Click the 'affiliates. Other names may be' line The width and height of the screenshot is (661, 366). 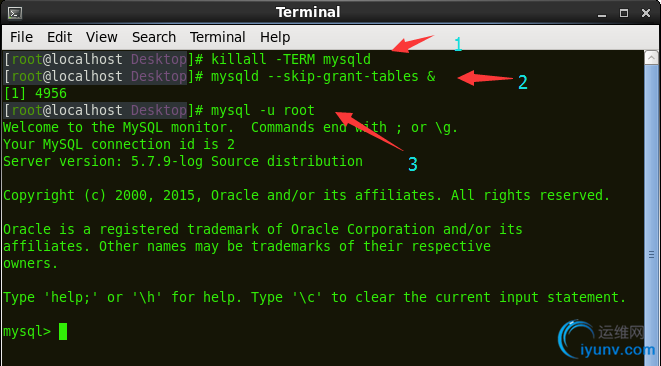pyautogui.click(x=247, y=246)
